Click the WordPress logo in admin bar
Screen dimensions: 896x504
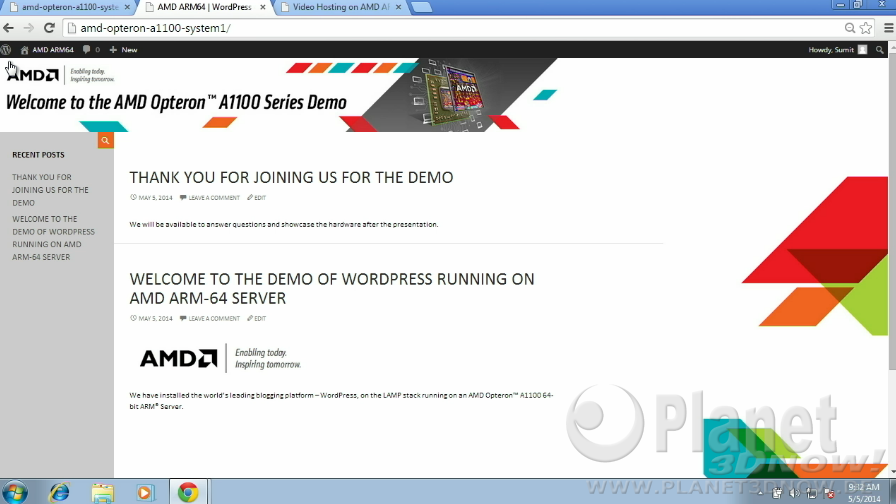click(x=6, y=50)
